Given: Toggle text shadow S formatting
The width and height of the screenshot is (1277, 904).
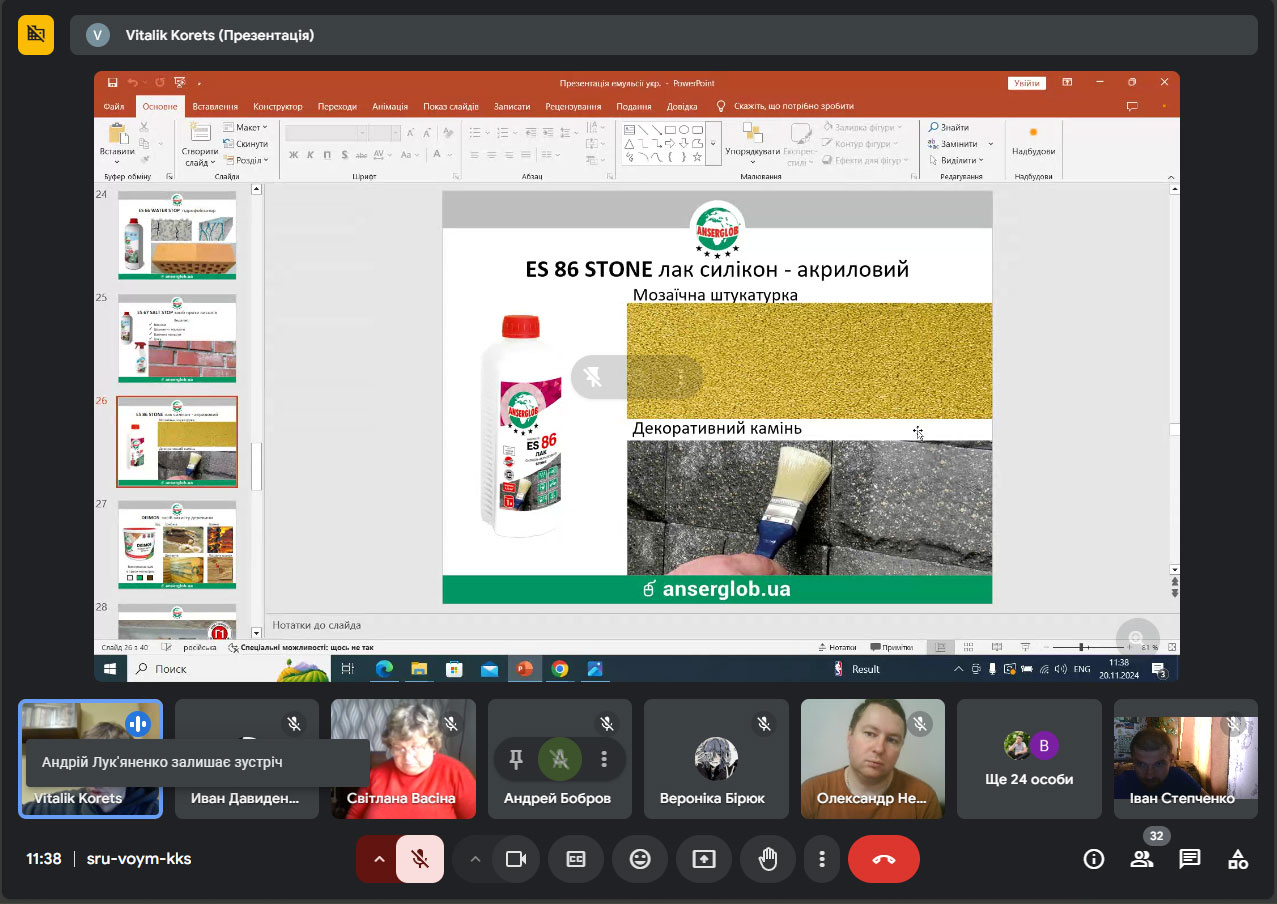Looking at the screenshot, I should click(344, 155).
